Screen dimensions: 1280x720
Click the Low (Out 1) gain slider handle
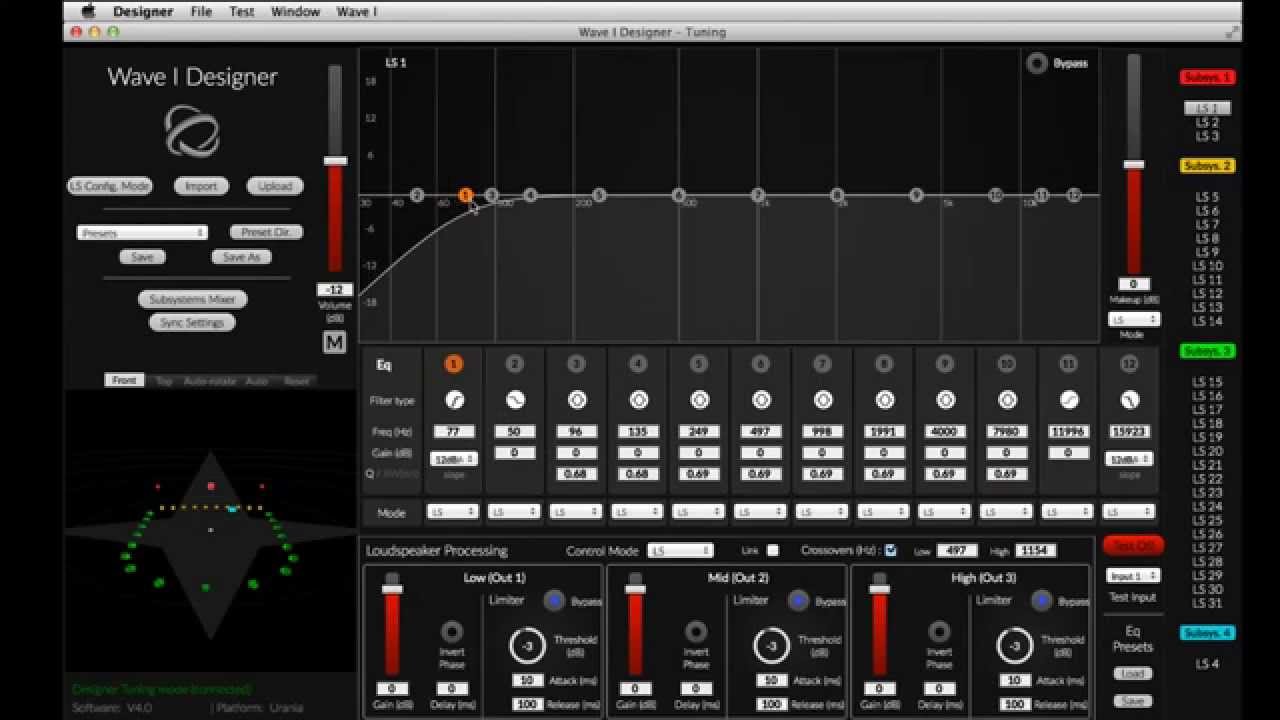point(392,589)
